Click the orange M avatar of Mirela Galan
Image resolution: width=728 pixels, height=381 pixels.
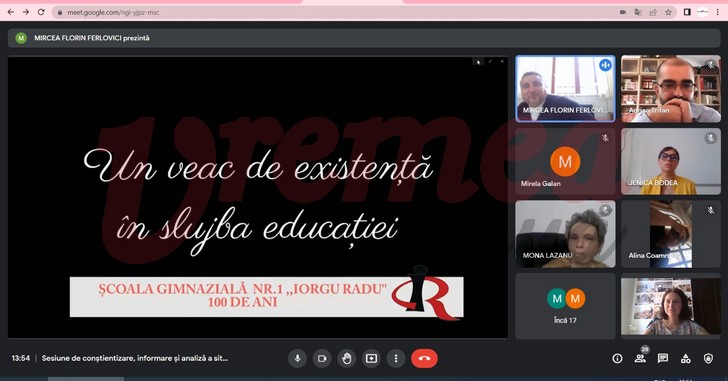[565, 161]
